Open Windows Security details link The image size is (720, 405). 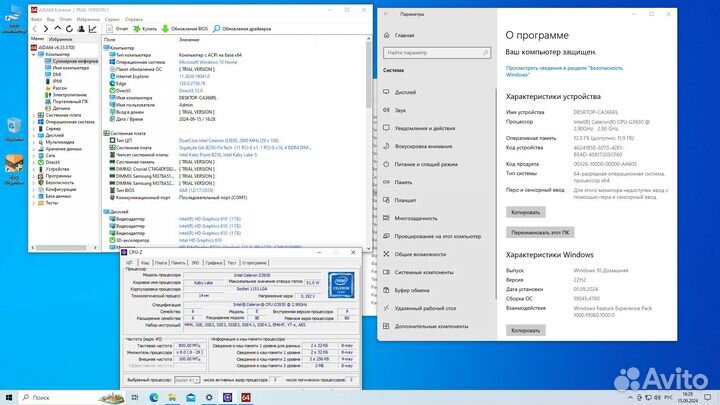(564, 71)
